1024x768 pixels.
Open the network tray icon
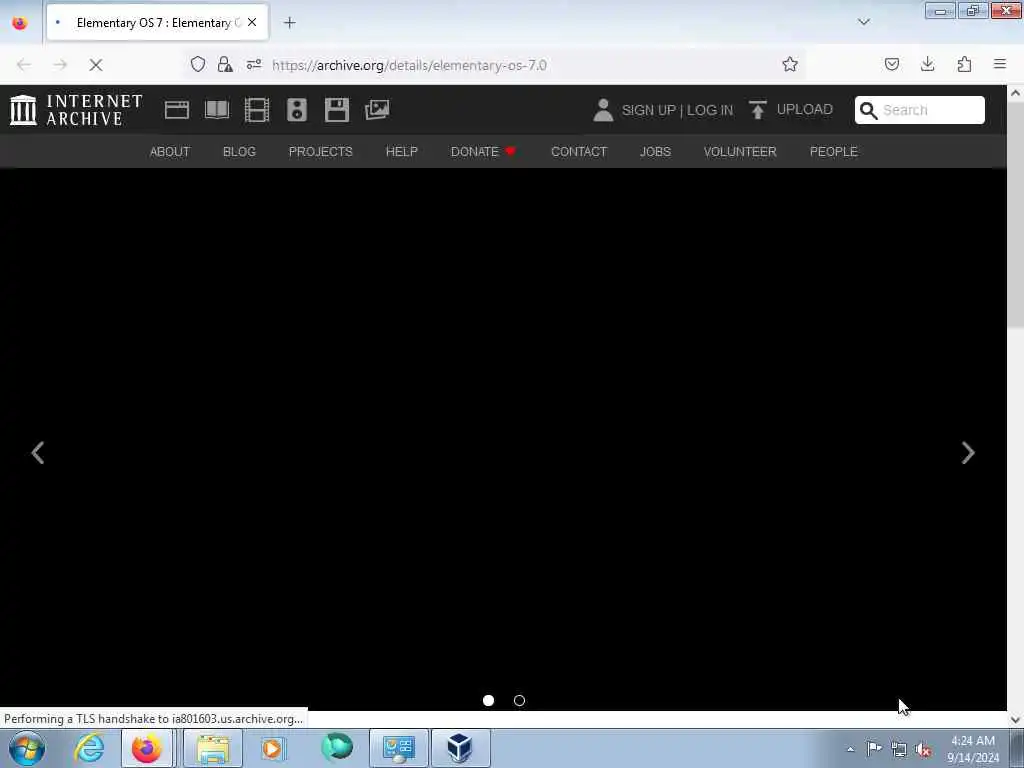[899, 749]
